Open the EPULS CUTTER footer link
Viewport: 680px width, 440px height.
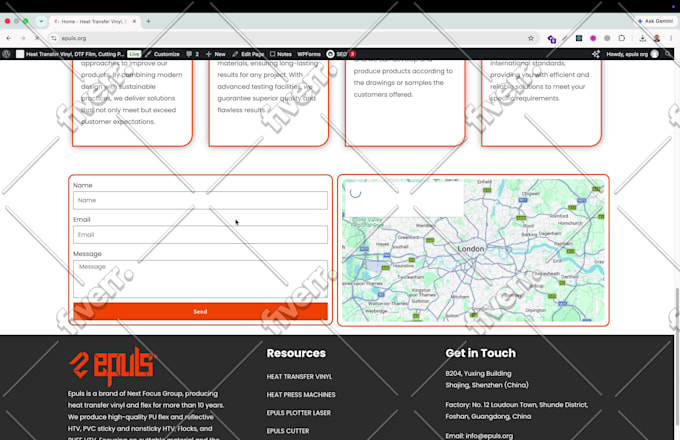tap(288, 431)
